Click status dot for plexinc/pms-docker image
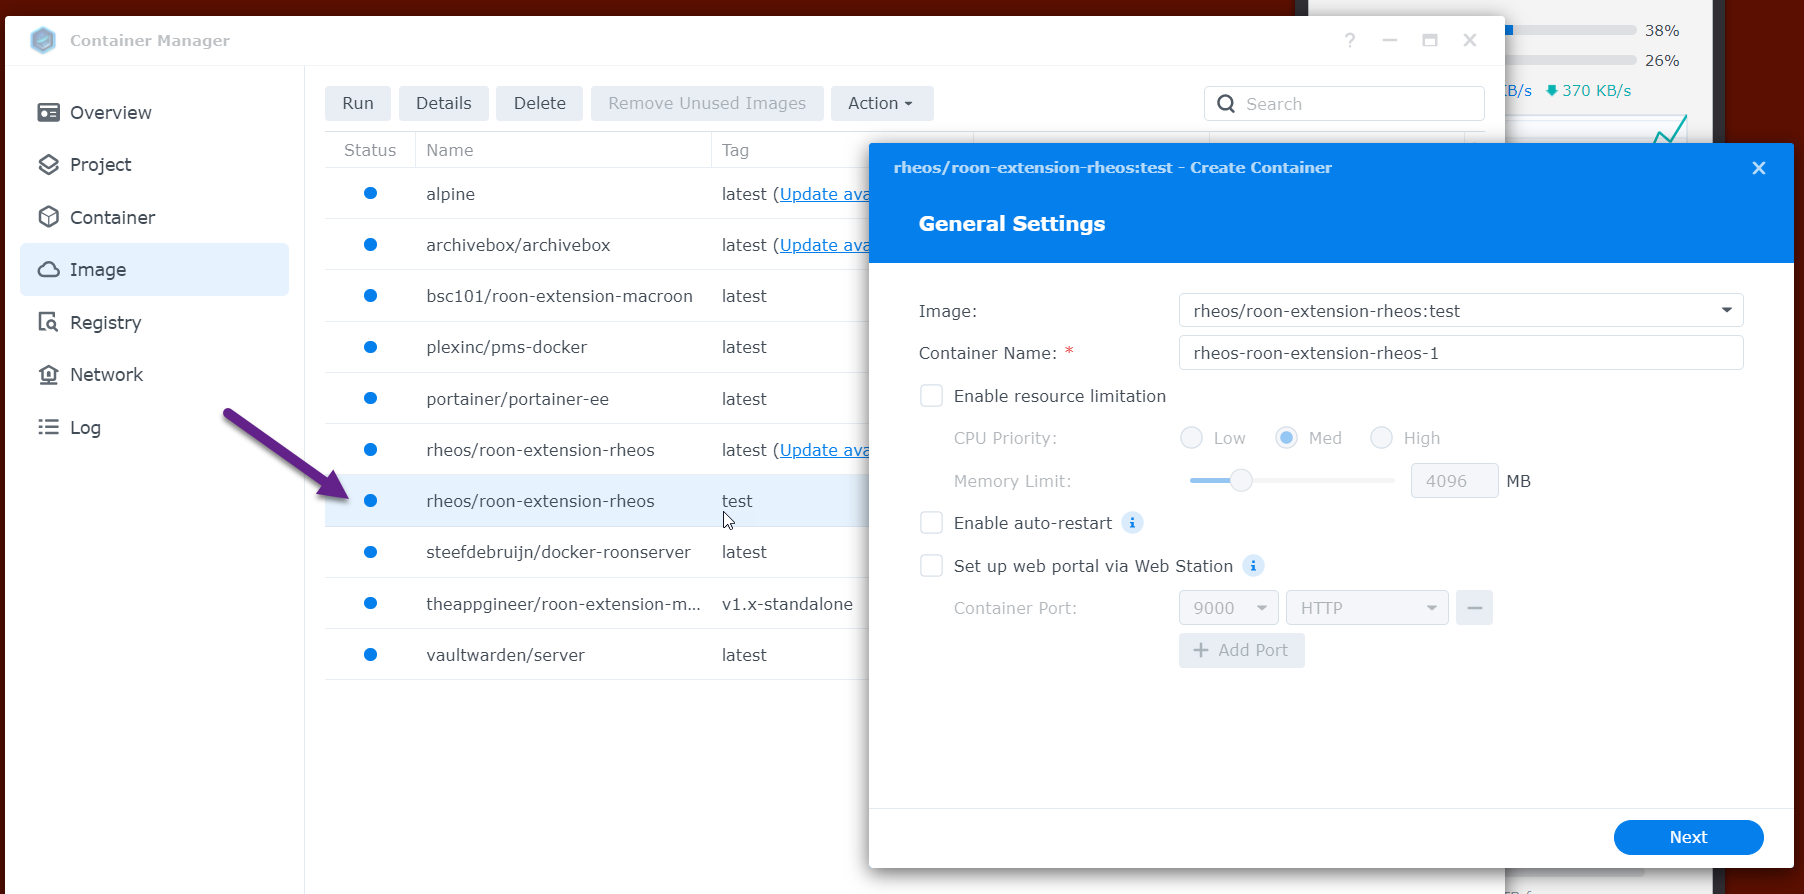This screenshot has height=894, width=1804. coord(371,347)
